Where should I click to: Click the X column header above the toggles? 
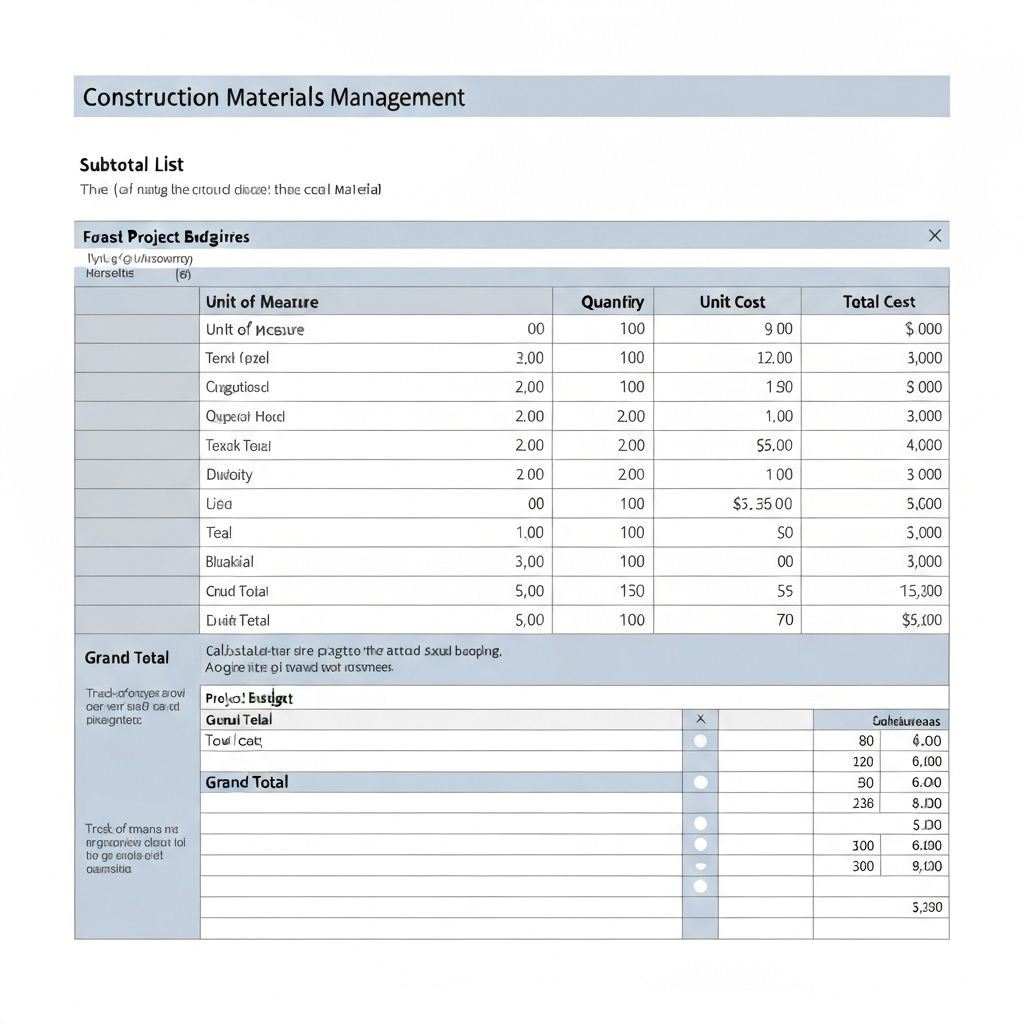[701, 719]
